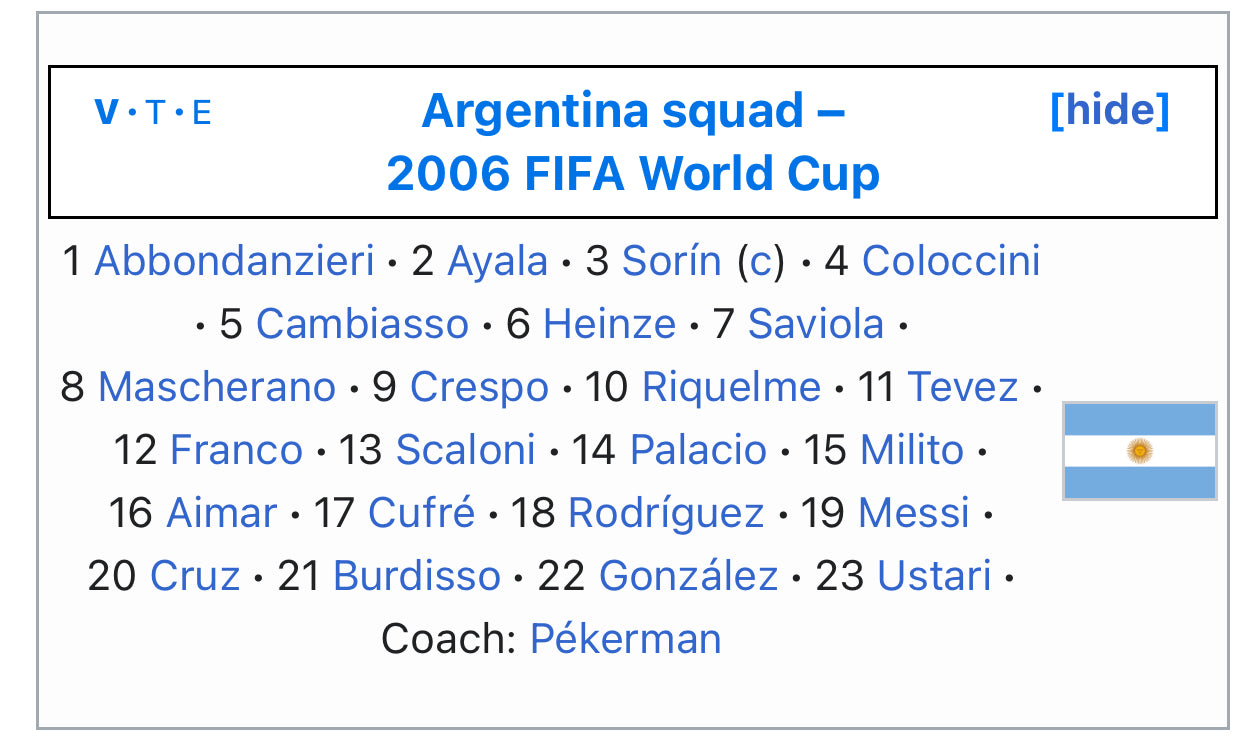The height and width of the screenshot is (748, 1247).
Task: Select the Ayala player link
Action: (497, 261)
